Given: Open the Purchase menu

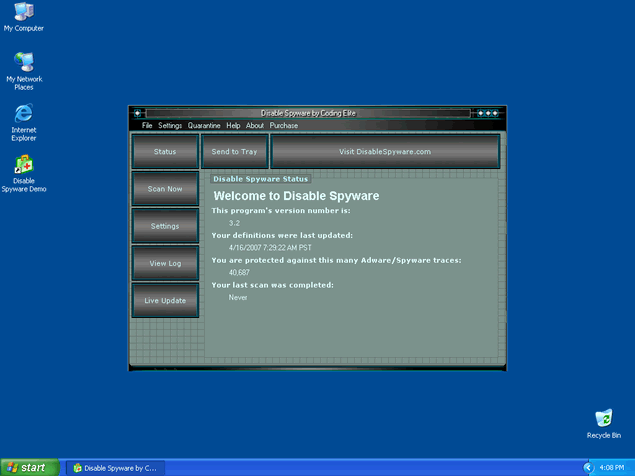Looking at the screenshot, I should [x=284, y=126].
